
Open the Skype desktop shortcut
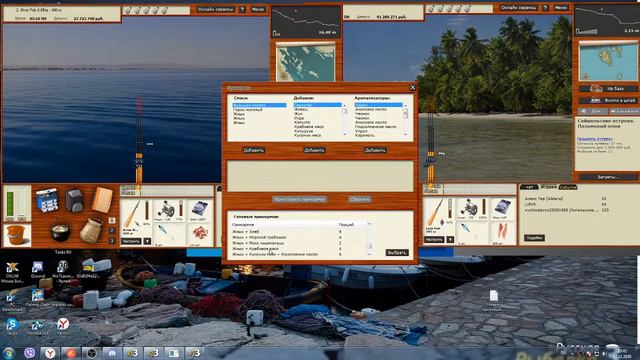12,327
